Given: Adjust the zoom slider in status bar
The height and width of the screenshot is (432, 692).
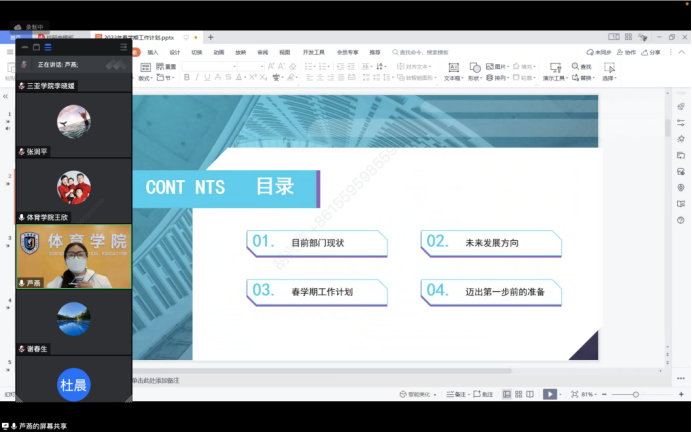Looking at the screenshot, I should [x=636, y=394].
